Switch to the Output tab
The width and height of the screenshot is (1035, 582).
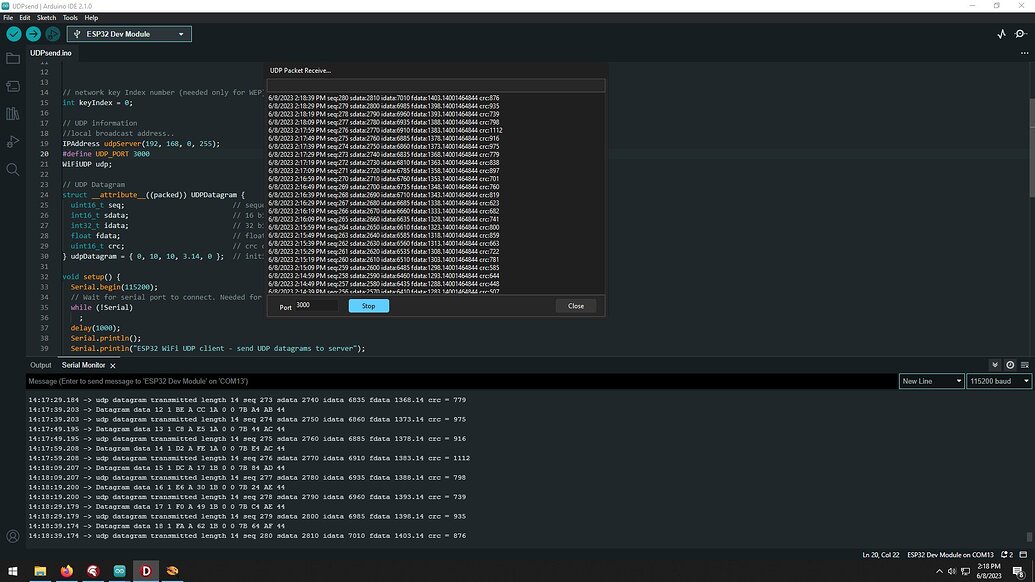pos(40,365)
